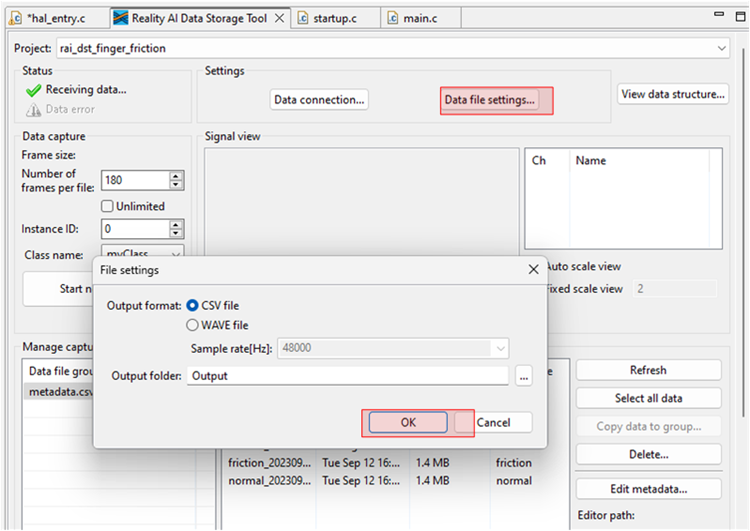
Task: Choose WAVE file output format
Action: pos(194,325)
